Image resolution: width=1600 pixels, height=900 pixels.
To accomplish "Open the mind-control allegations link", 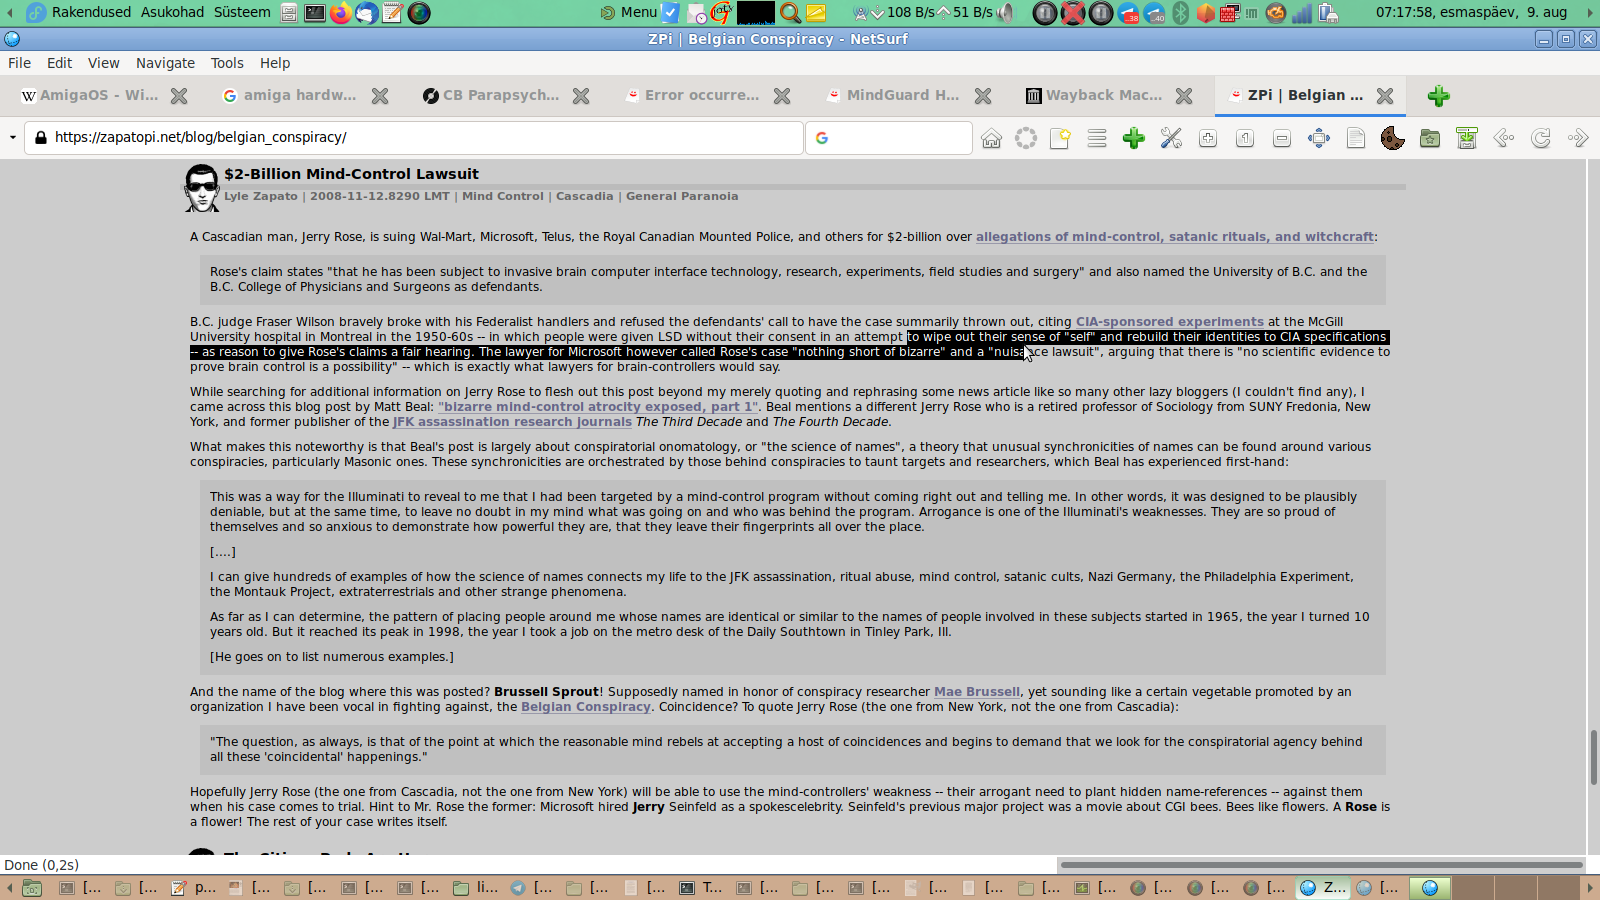I will pyautogui.click(x=1175, y=237).
